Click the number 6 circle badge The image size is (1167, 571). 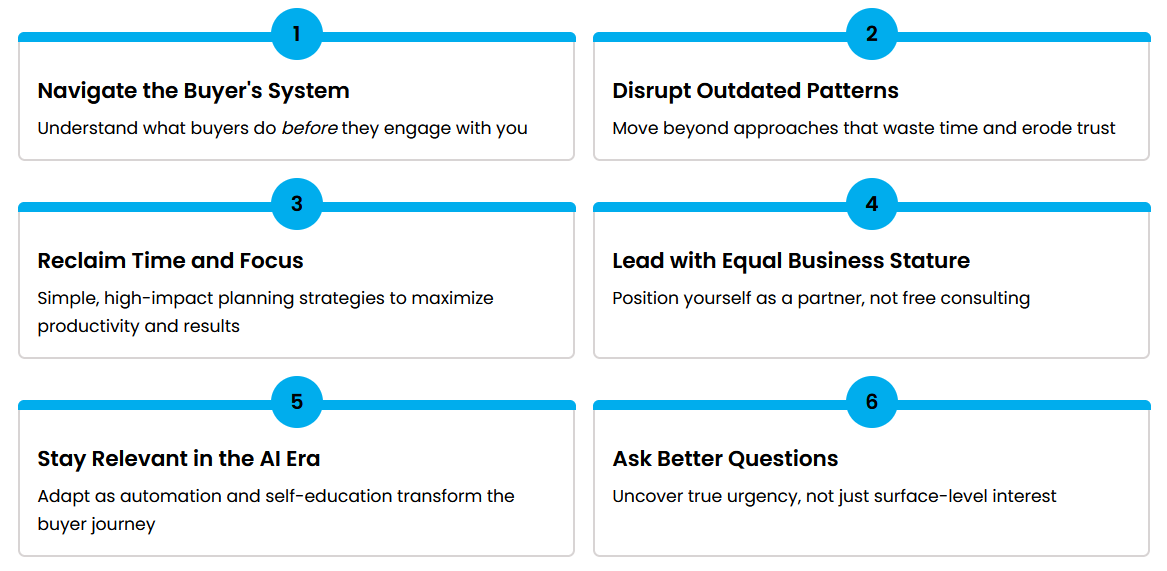(x=872, y=402)
